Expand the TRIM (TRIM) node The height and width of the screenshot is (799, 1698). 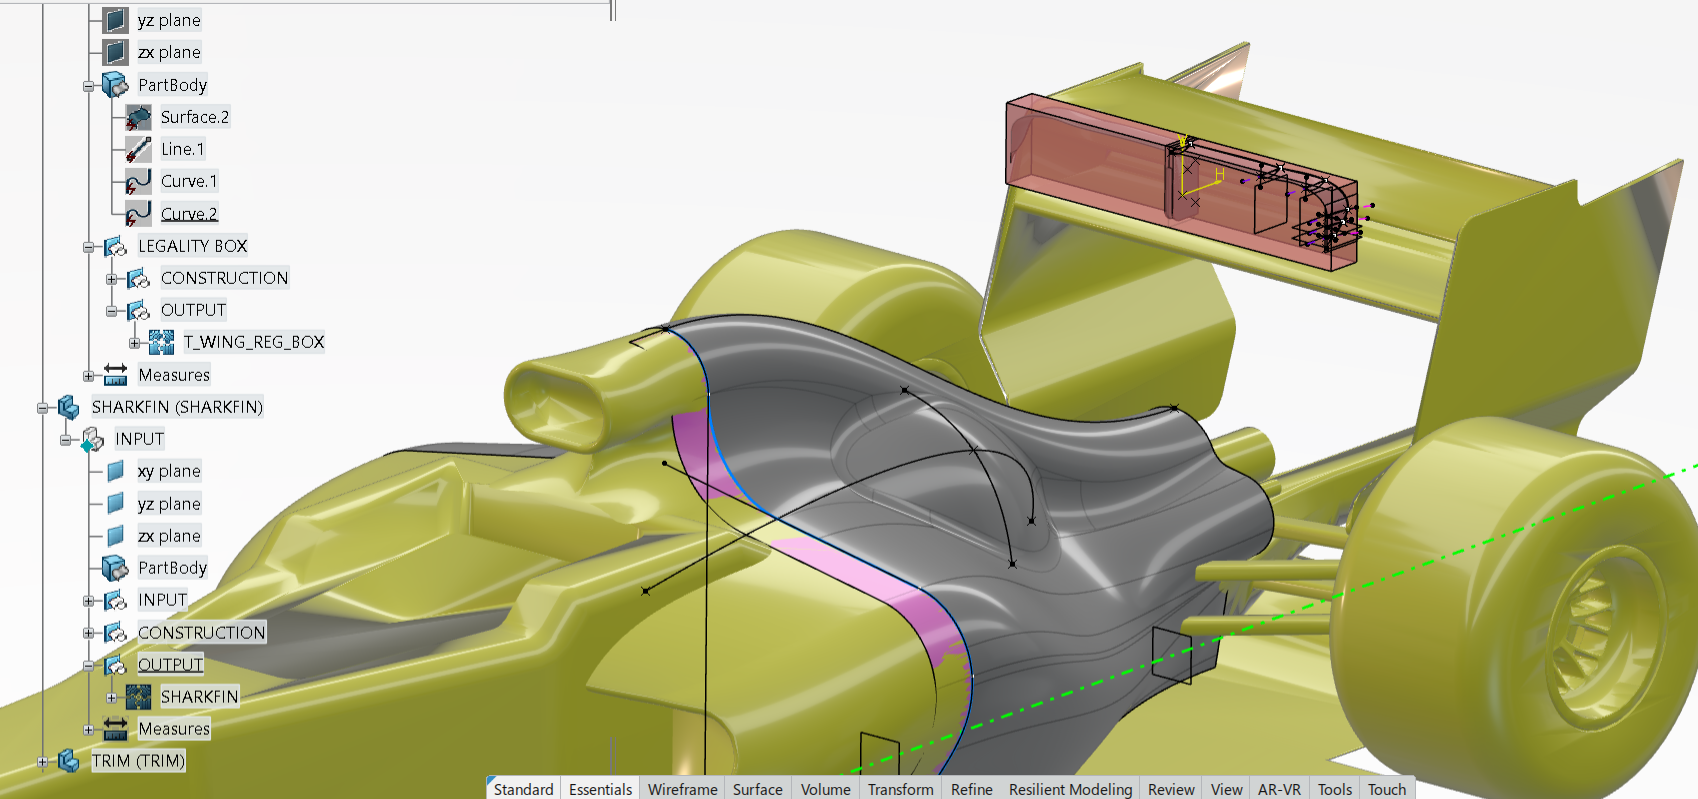click(x=43, y=762)
